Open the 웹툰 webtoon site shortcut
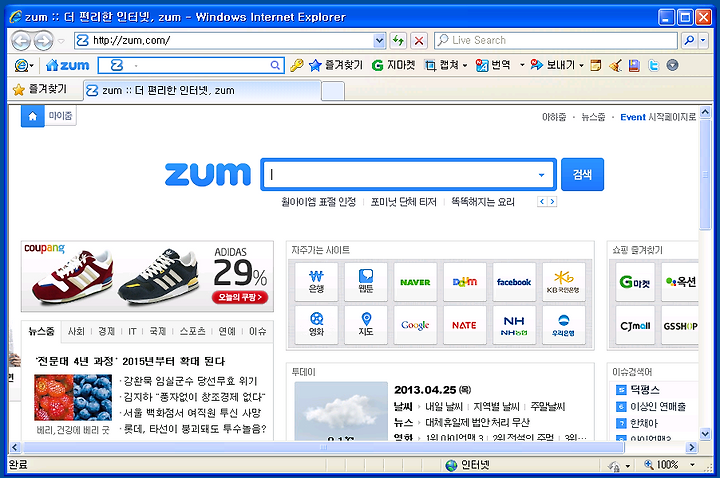Screen dimensions: 720x478 tap(366, 282)
